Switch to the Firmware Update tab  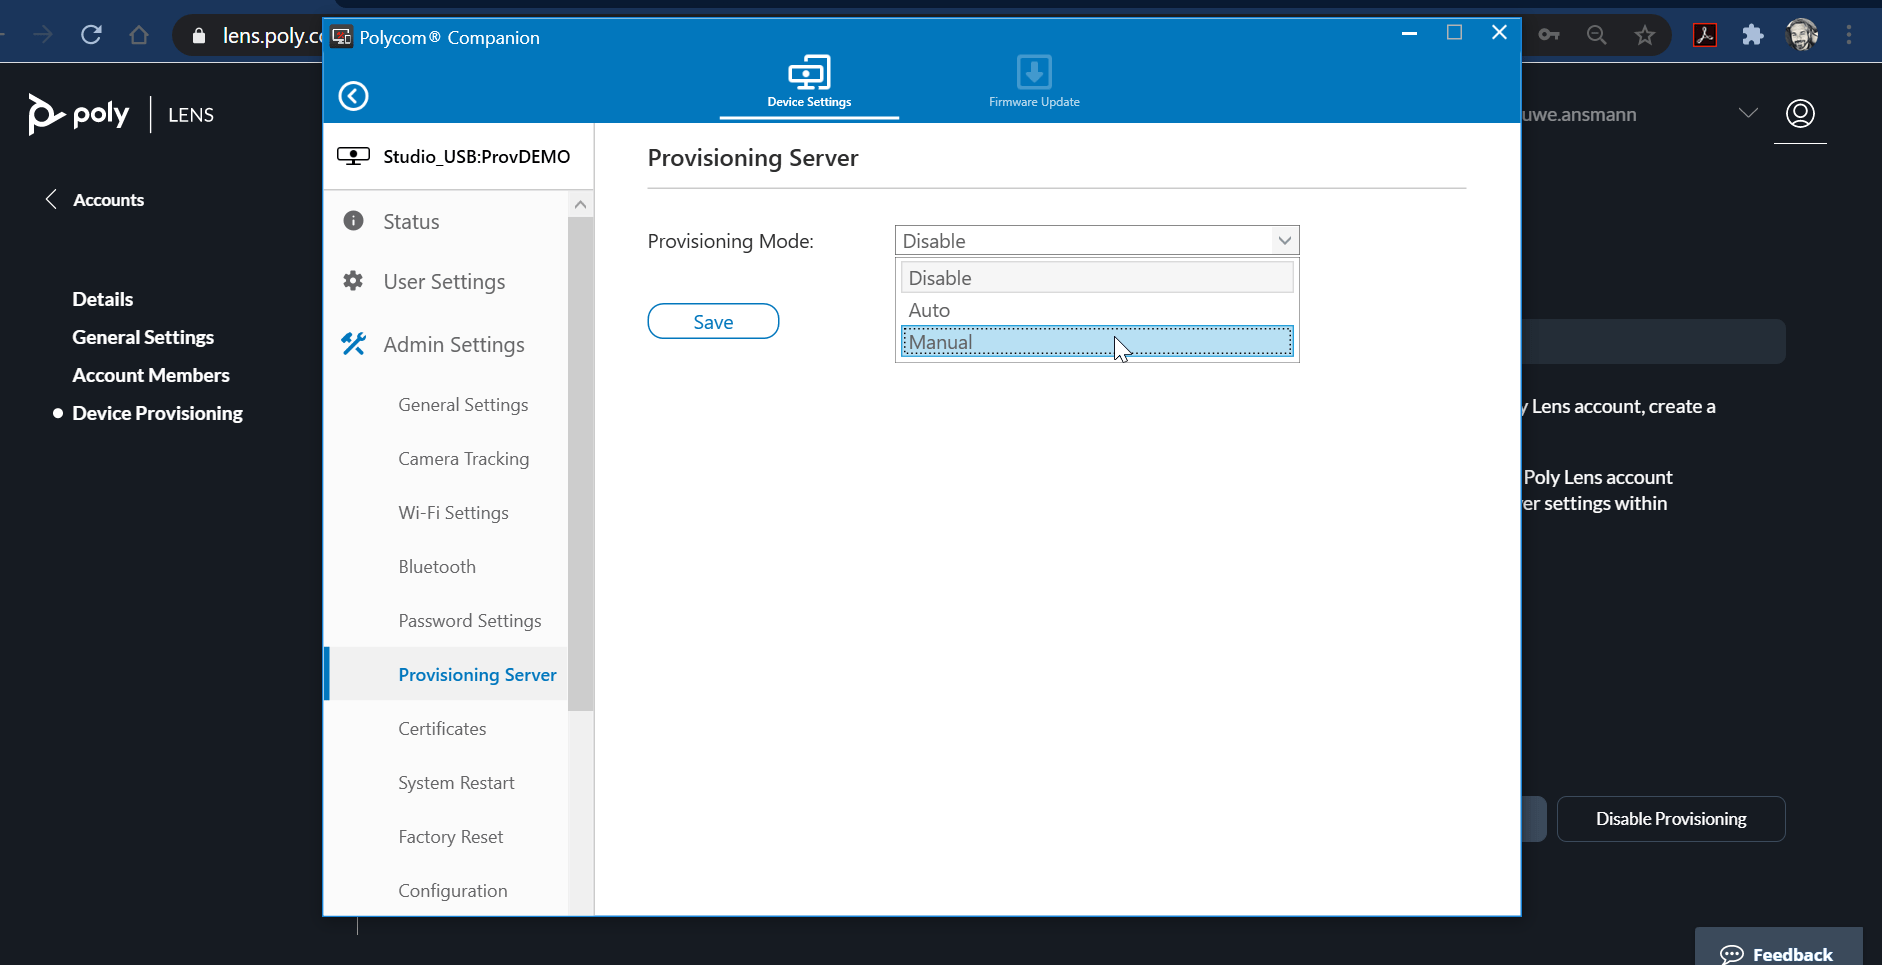[x=1034, y=82]
